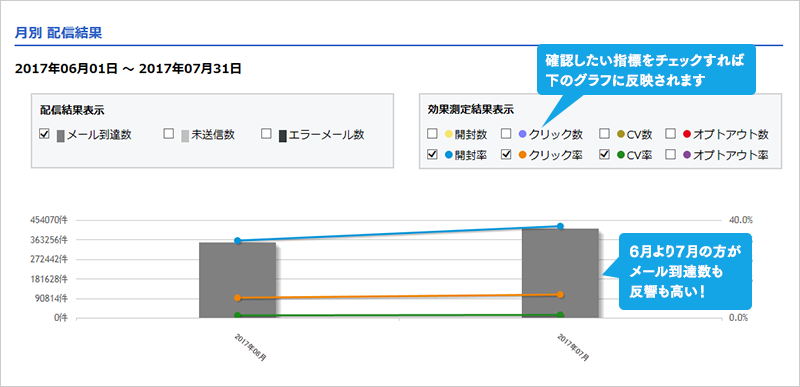Image resolution: width=800 pixels, height=387 pixels.
Task: Click the blue 開封率 point for June
Action: (237, 241)
